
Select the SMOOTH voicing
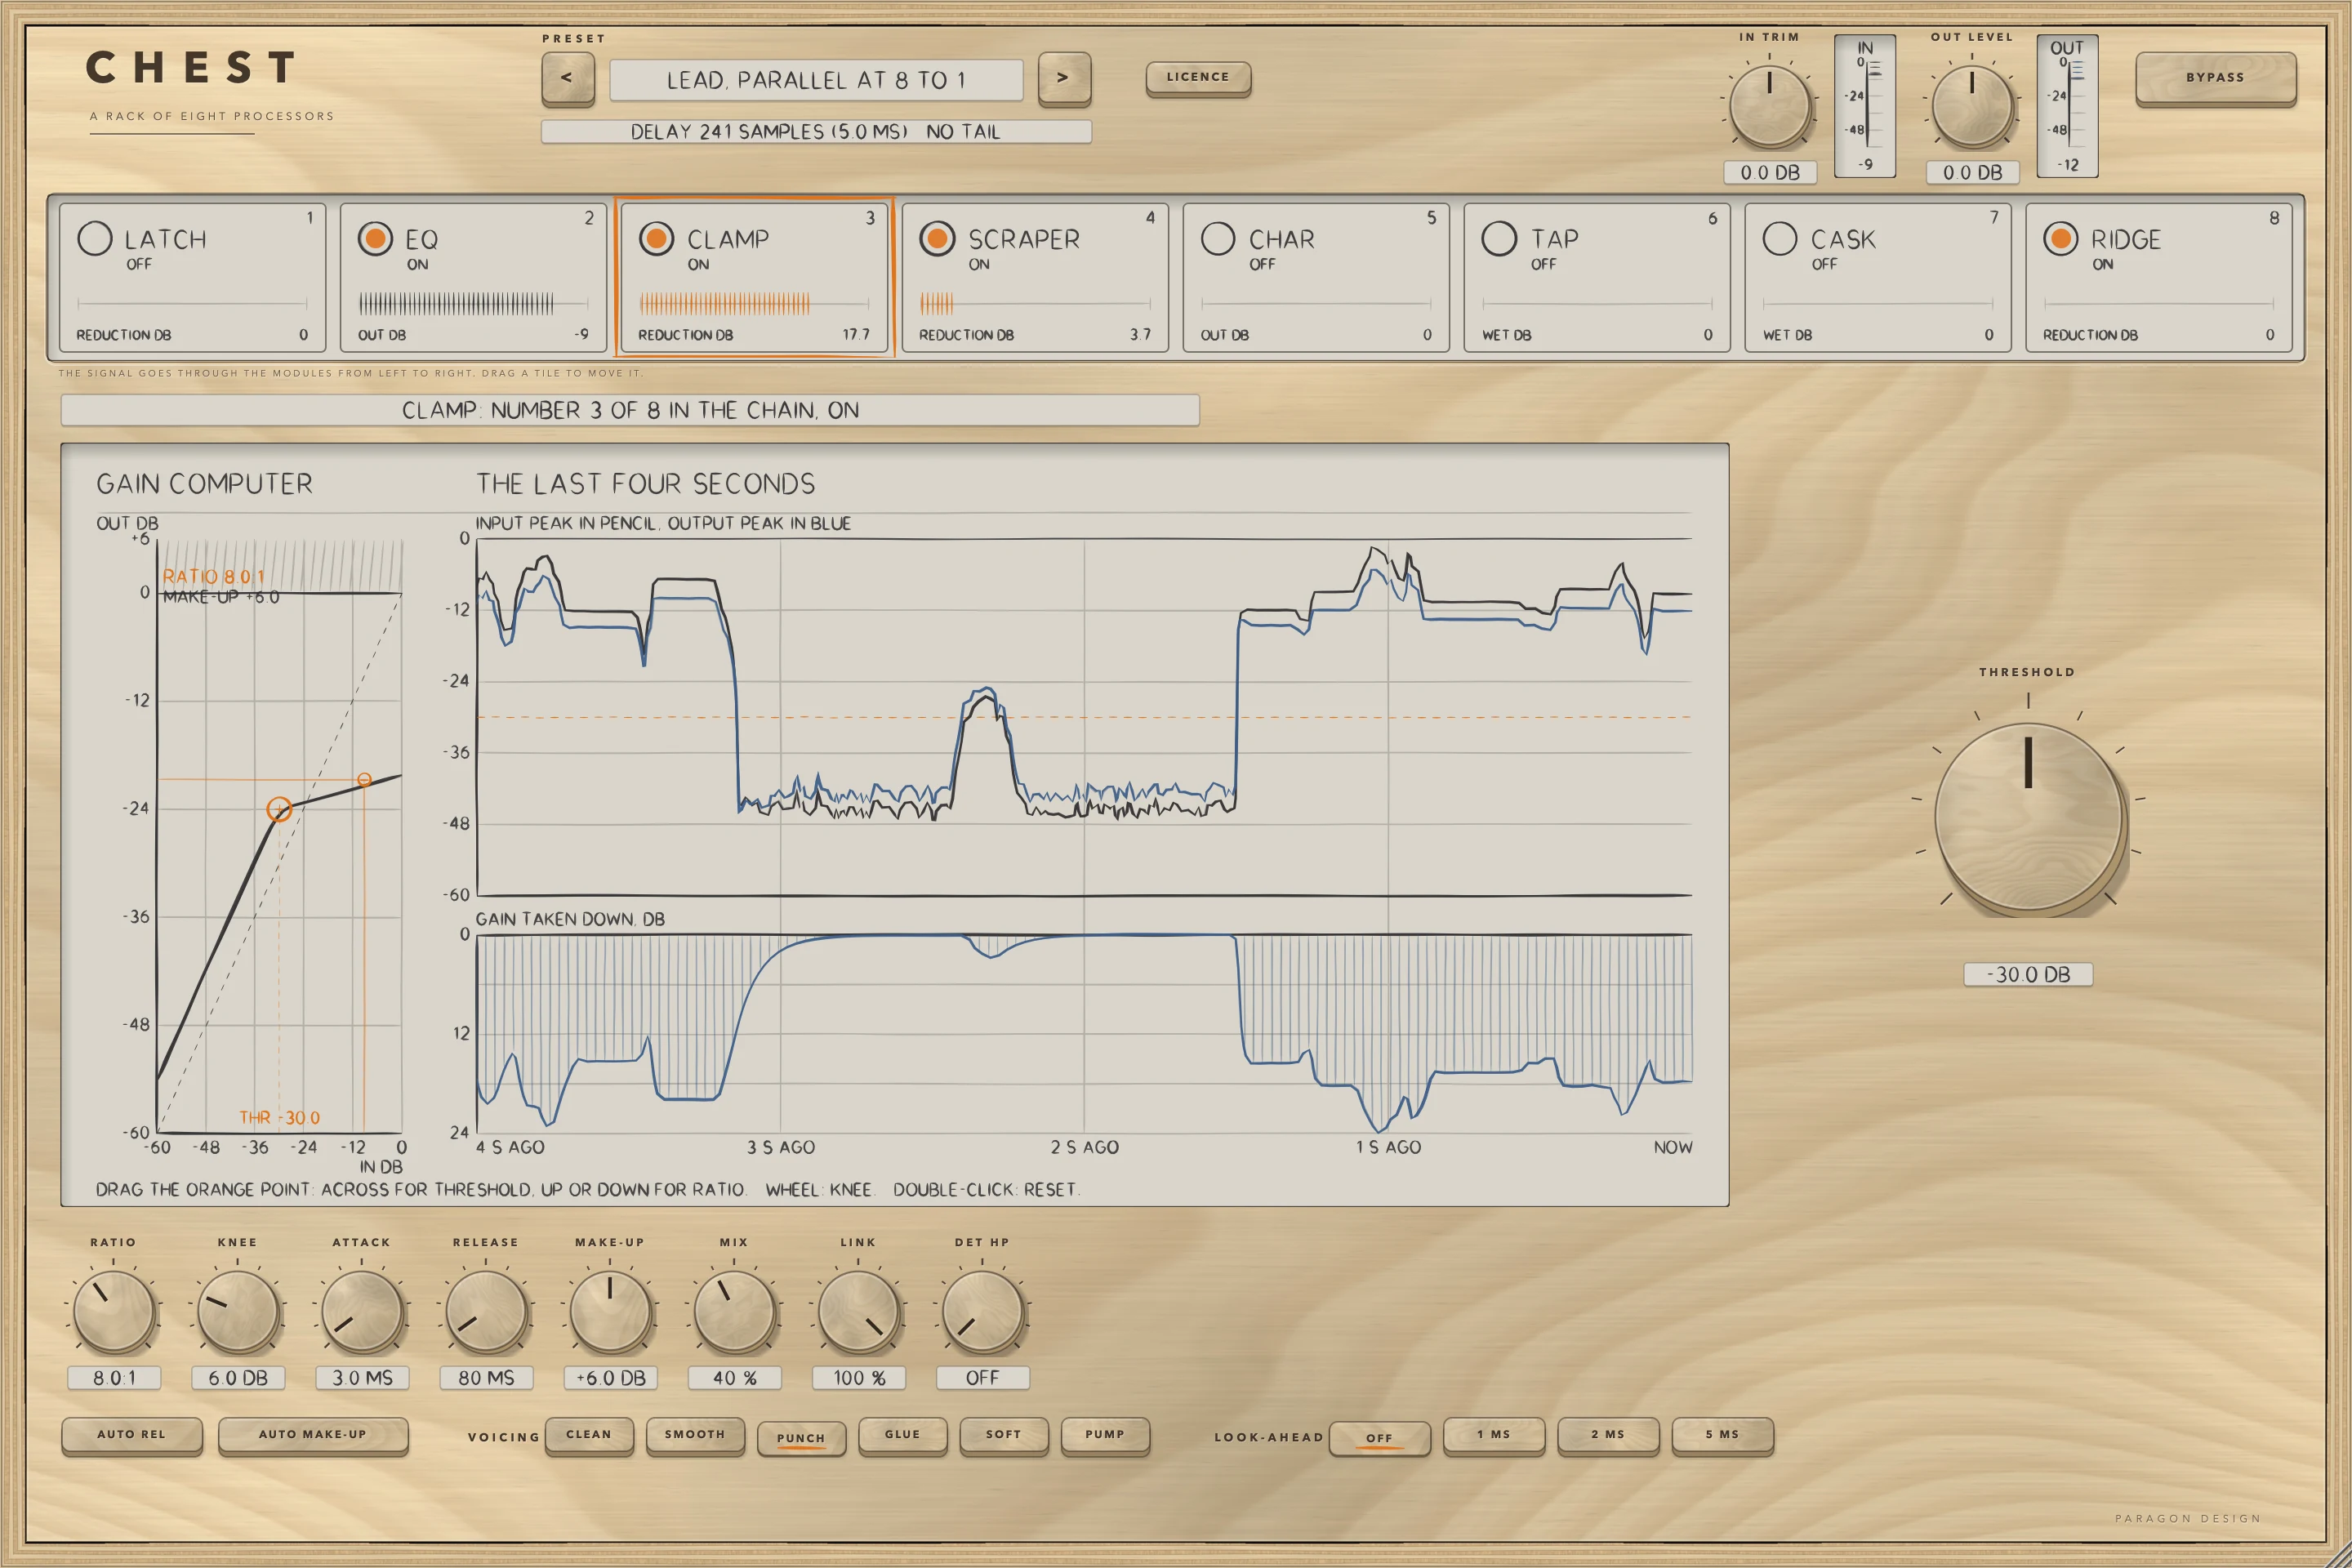pyautogui.click(x=695, y=1435)
